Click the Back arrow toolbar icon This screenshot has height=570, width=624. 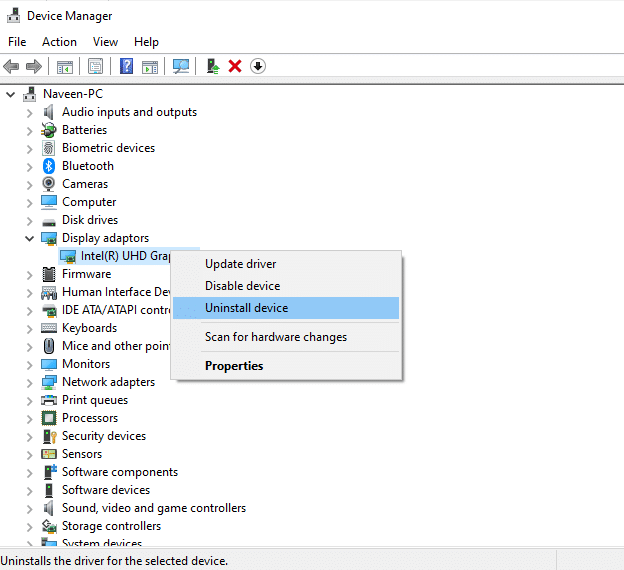[11, 66]
